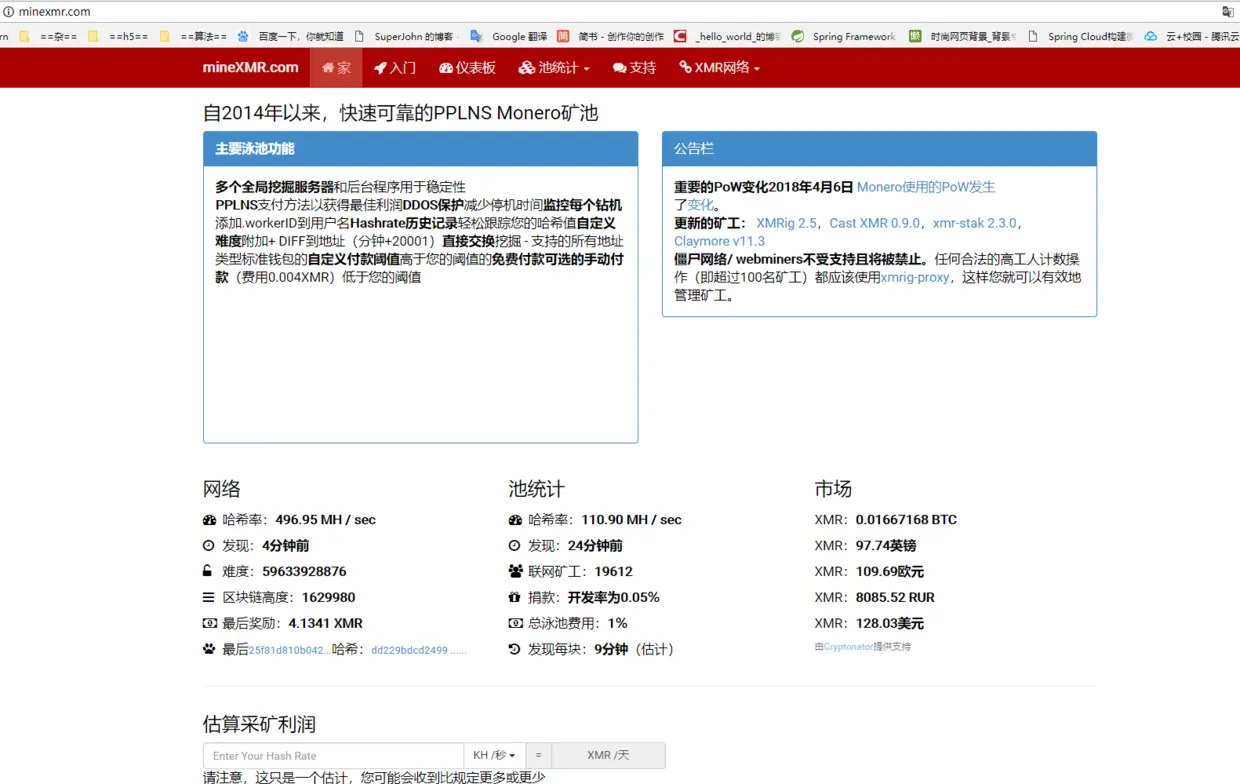
Task: Click the Enter Your Hash Rate field
Action: [333, 756]
